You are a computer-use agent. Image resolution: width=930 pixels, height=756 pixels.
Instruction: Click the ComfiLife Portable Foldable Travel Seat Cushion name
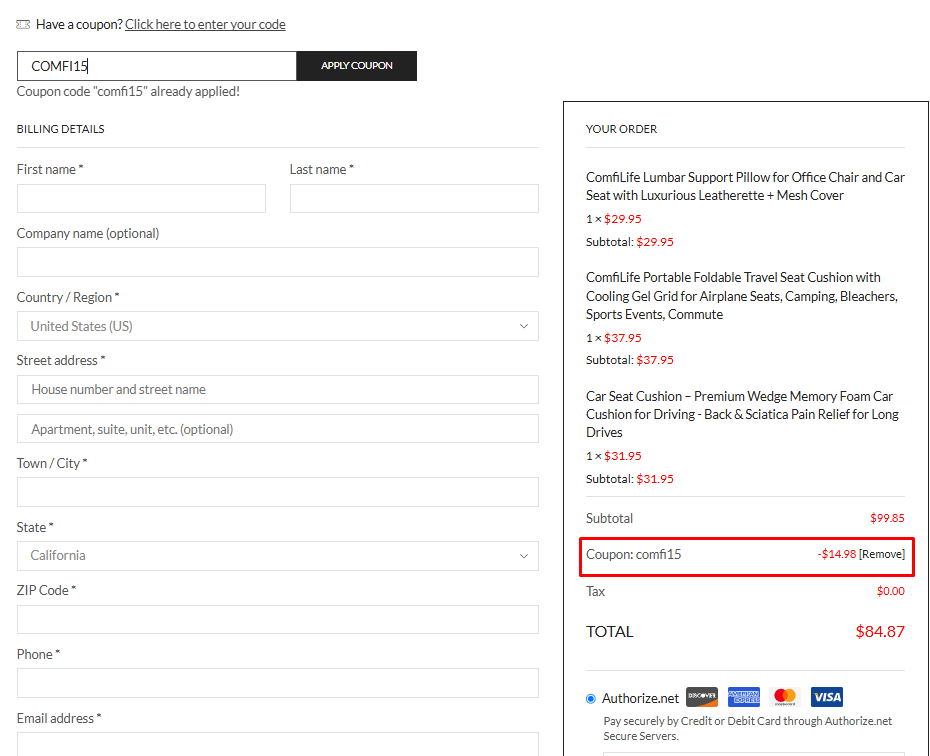tap(742, 296)
